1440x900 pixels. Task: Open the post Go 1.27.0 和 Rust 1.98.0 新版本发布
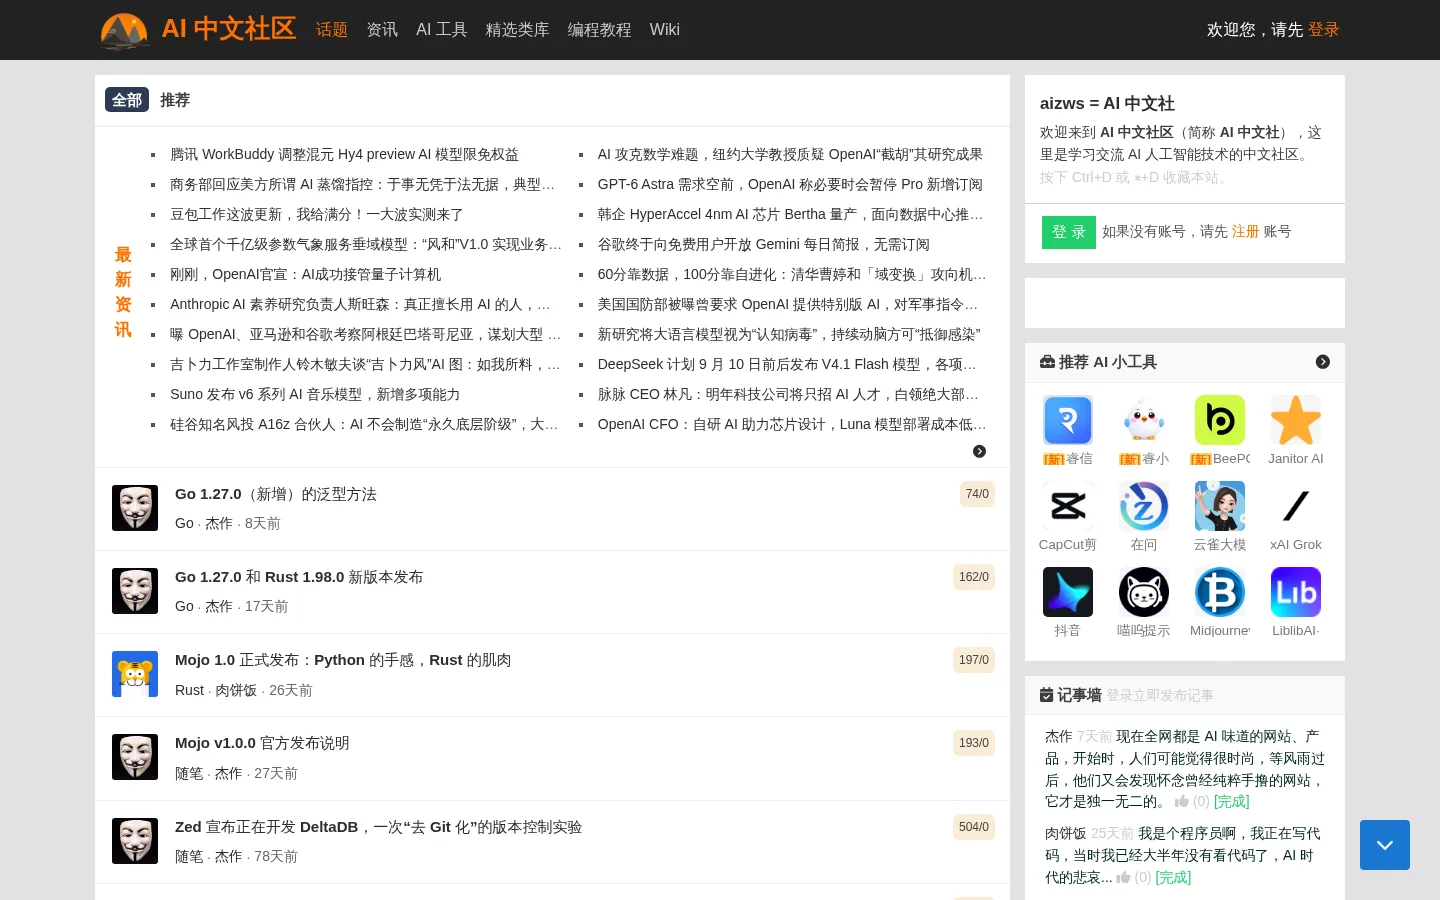(299, 577)
